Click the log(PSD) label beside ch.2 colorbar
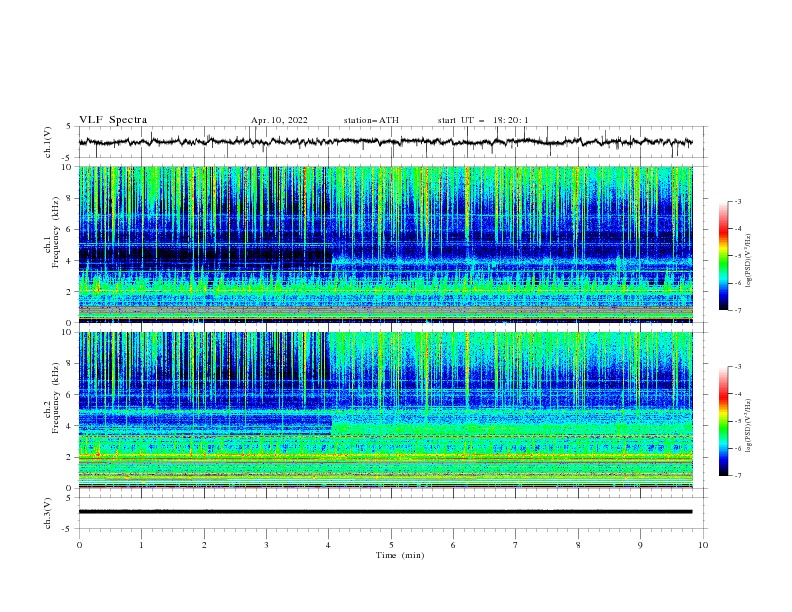The image size is (792, 612). click(749, 425)
